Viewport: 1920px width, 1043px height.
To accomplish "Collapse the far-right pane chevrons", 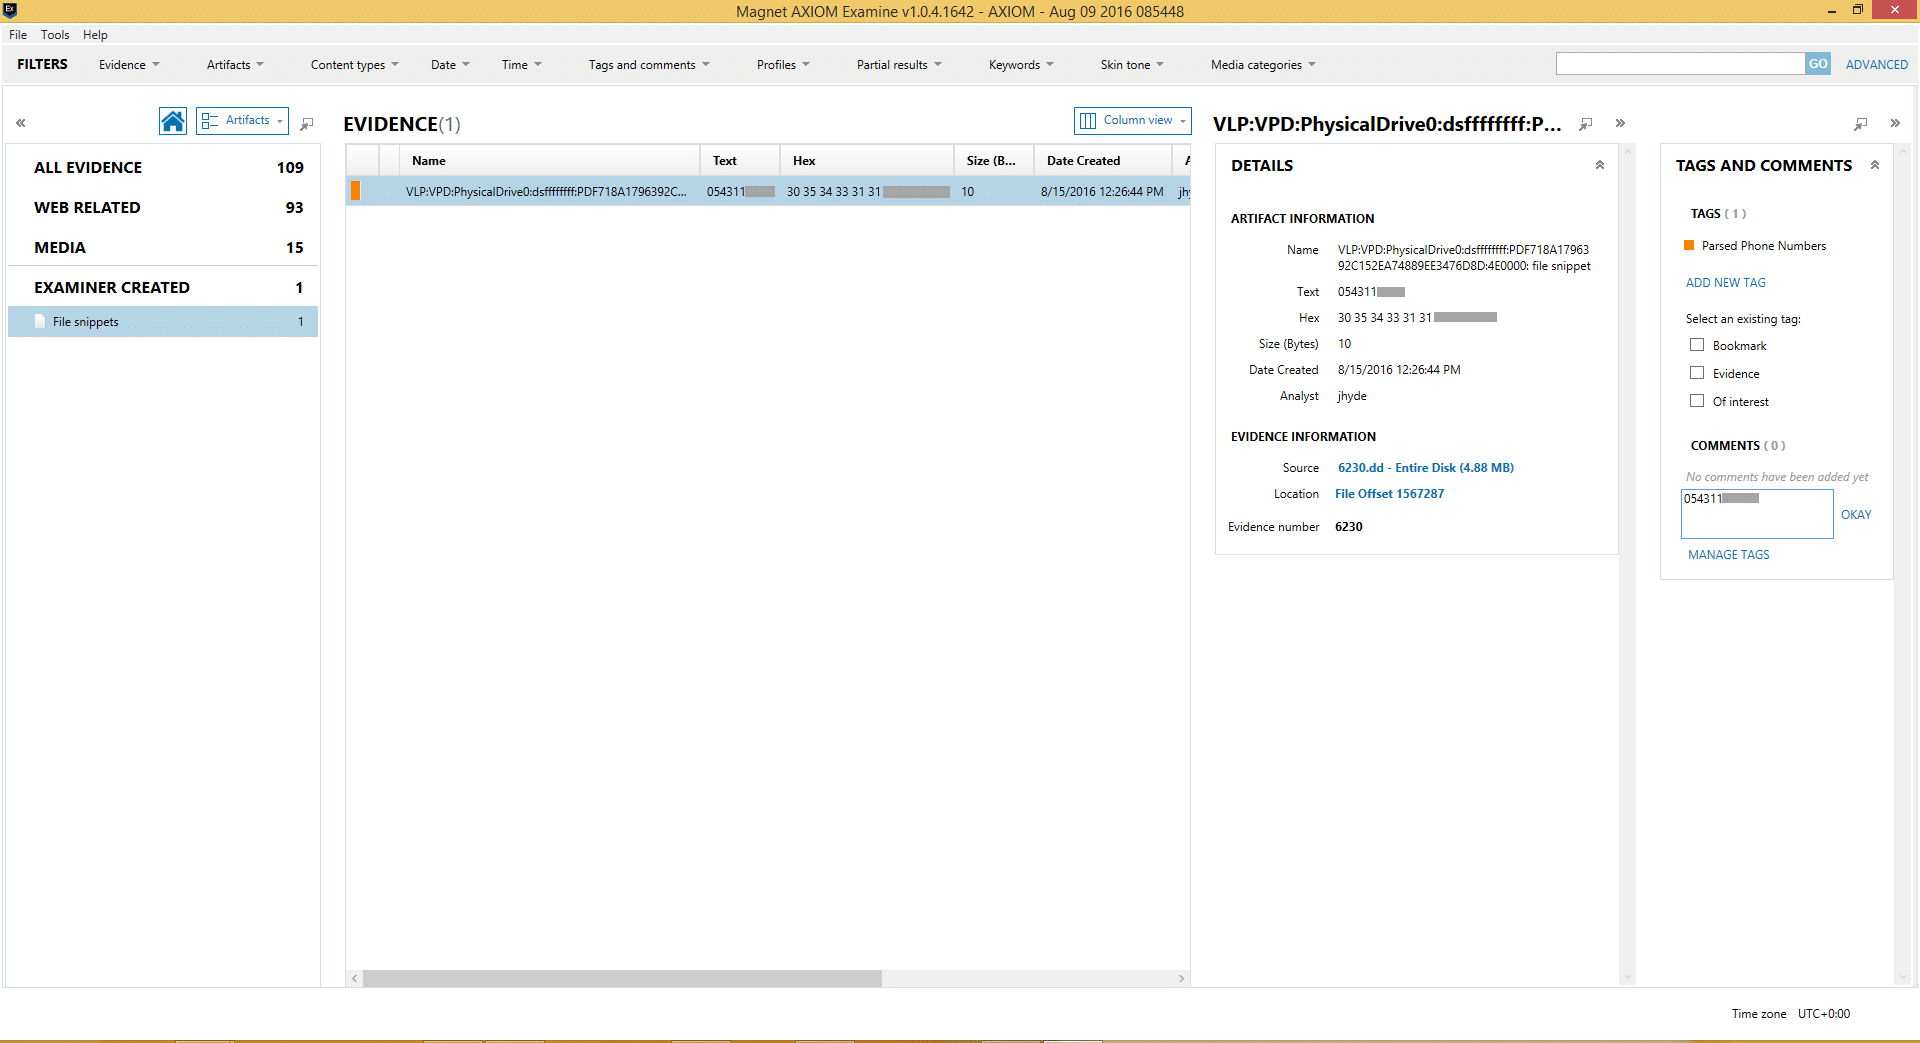I will (1895, 123).
